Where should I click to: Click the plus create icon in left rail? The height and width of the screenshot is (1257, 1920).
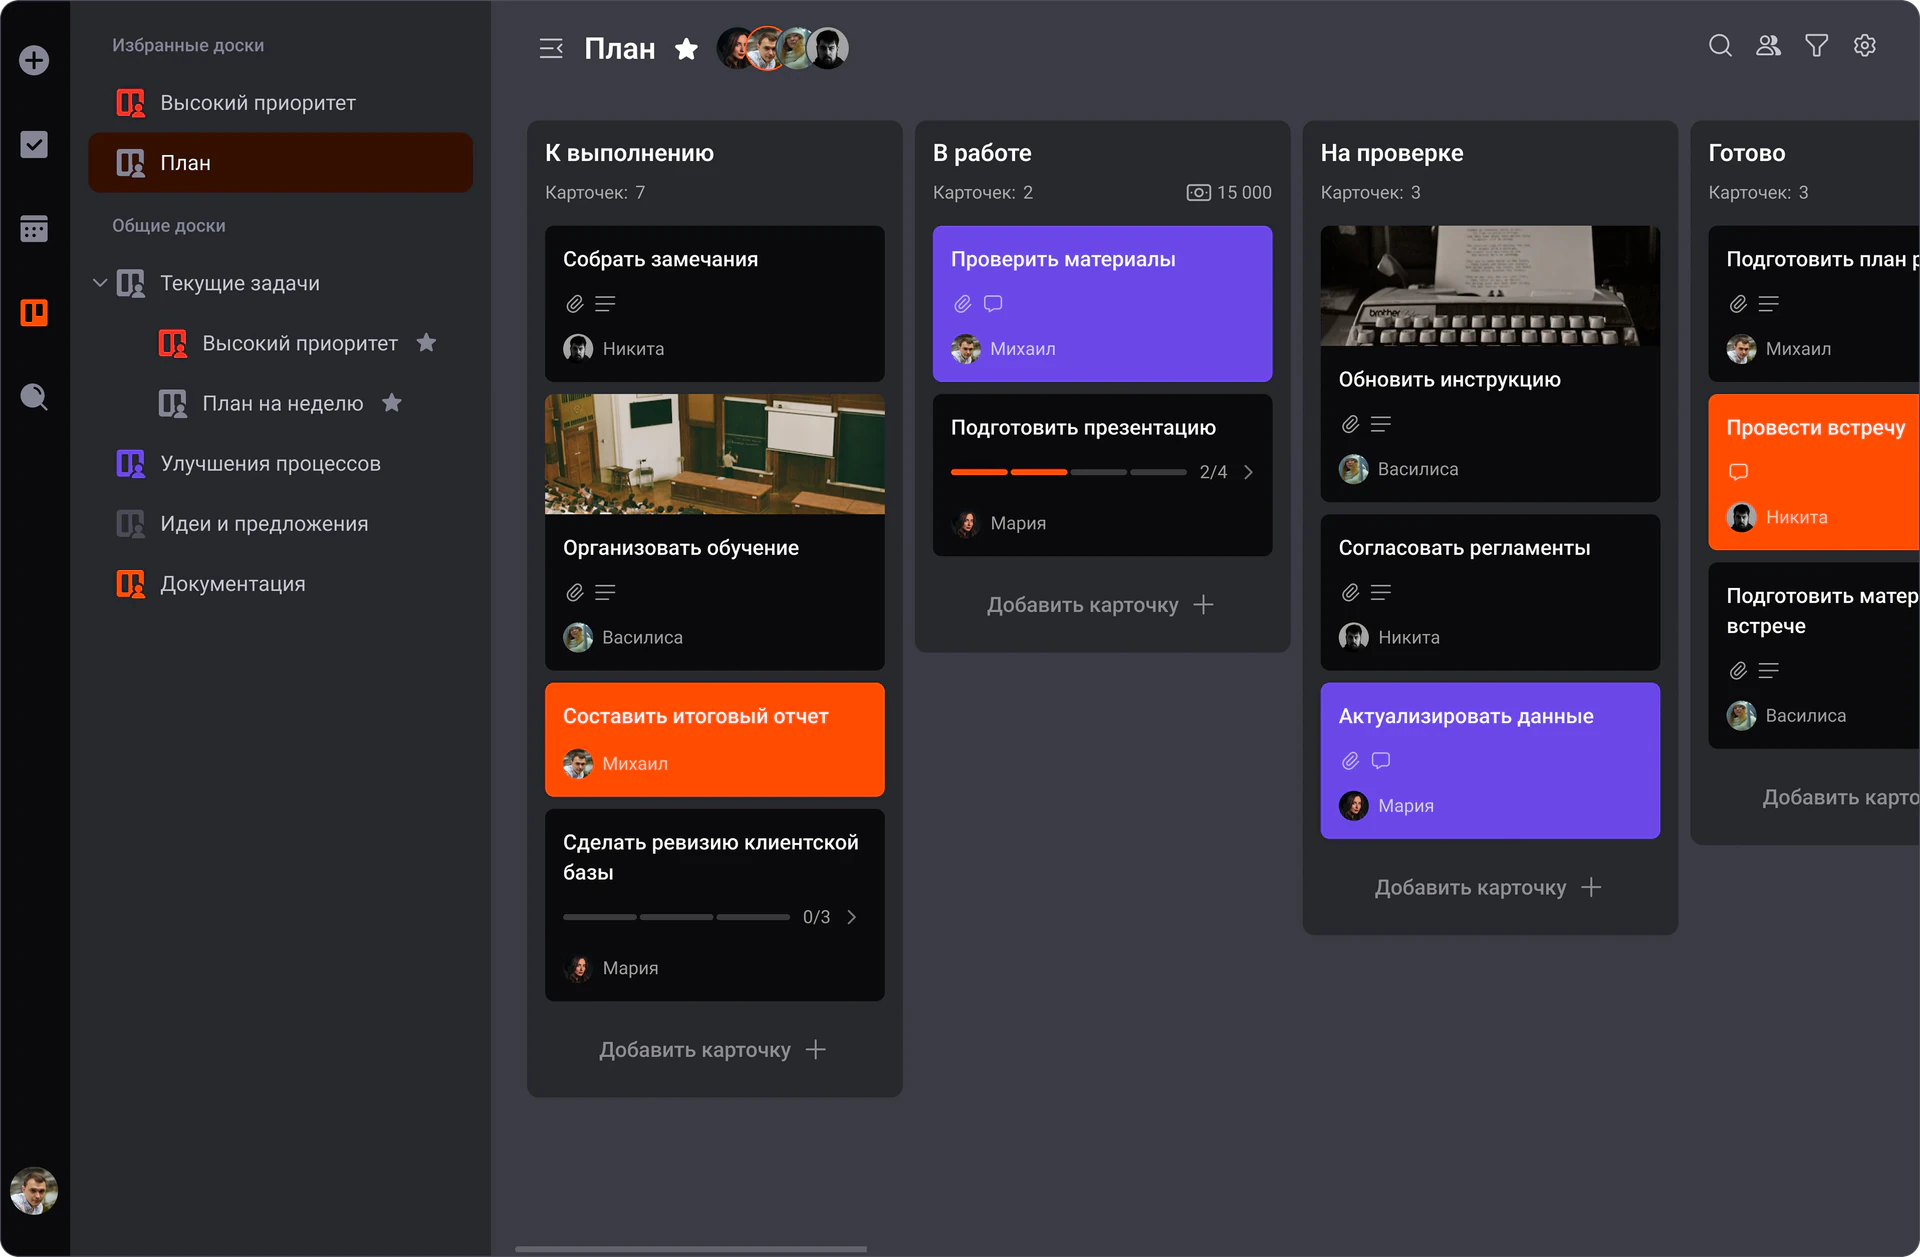[34, 60]
